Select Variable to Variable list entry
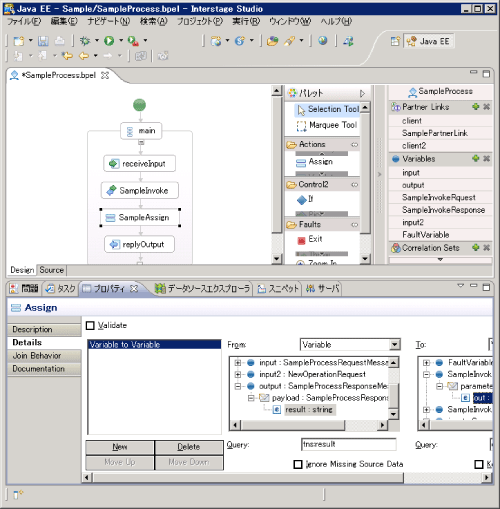The height and width of the screenshot is (509, 500). click(x=154, y=345)
